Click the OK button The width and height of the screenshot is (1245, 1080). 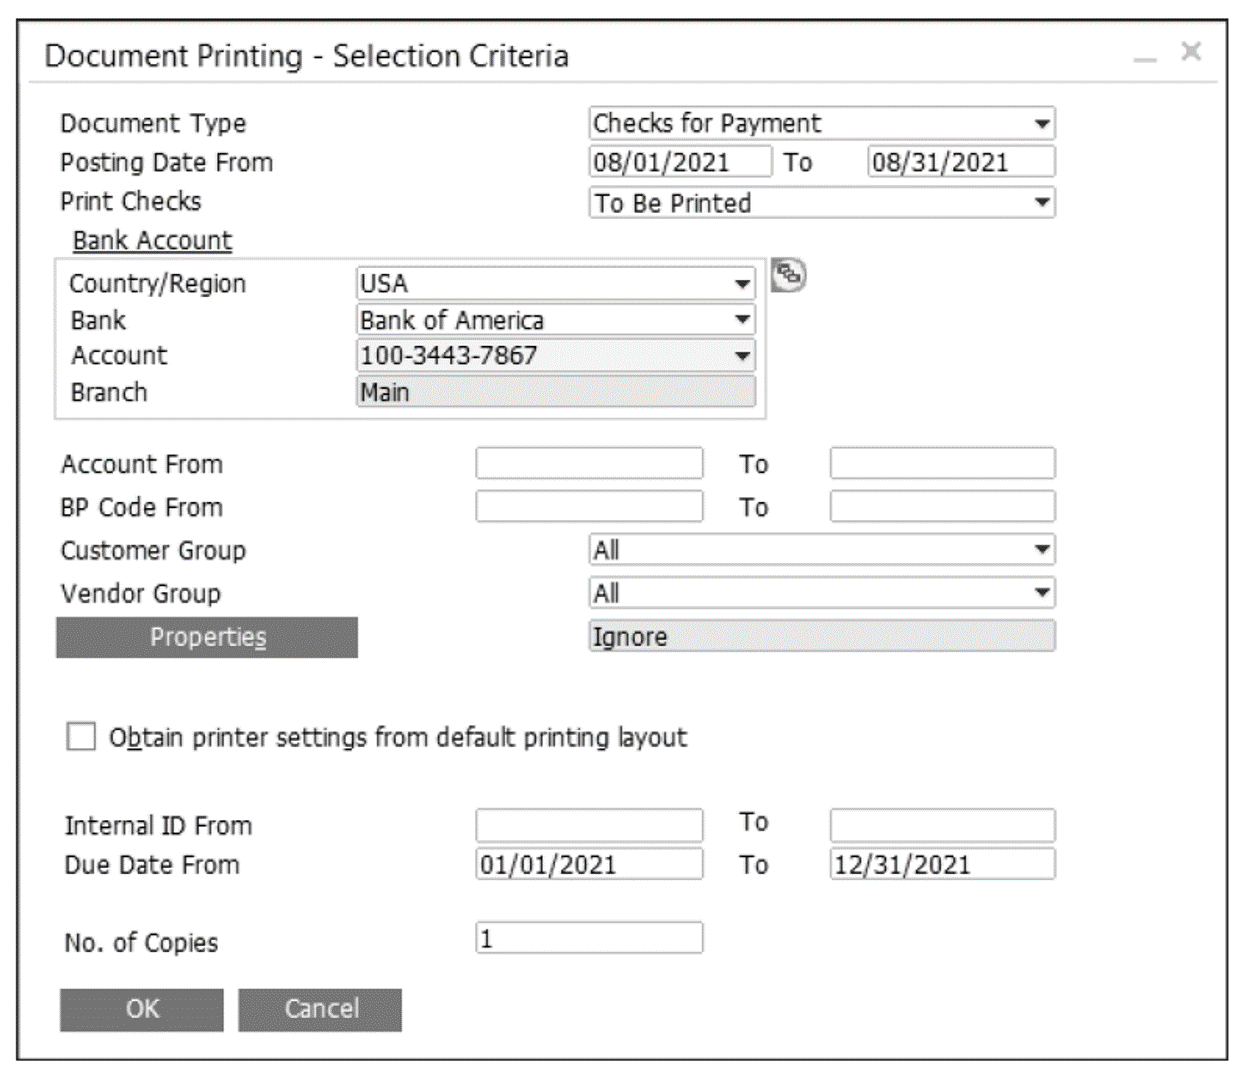pyautogui.click(x=141, y=1009)
